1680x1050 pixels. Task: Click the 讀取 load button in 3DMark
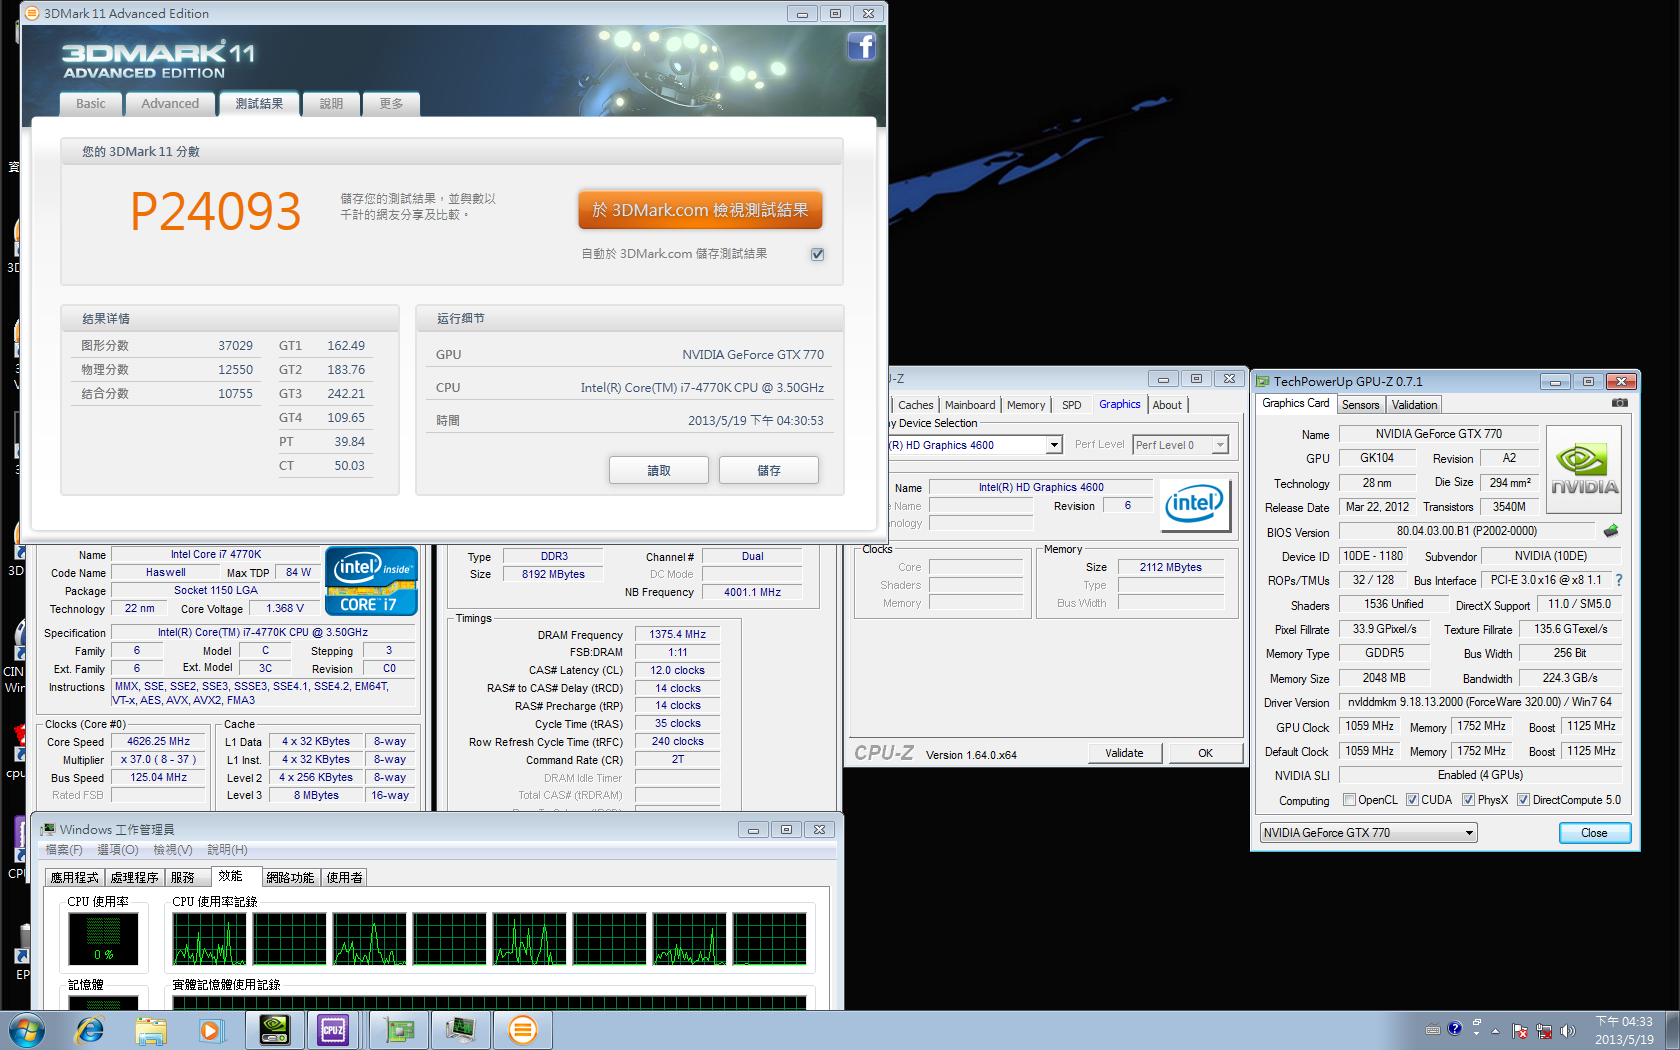[659, 470]
